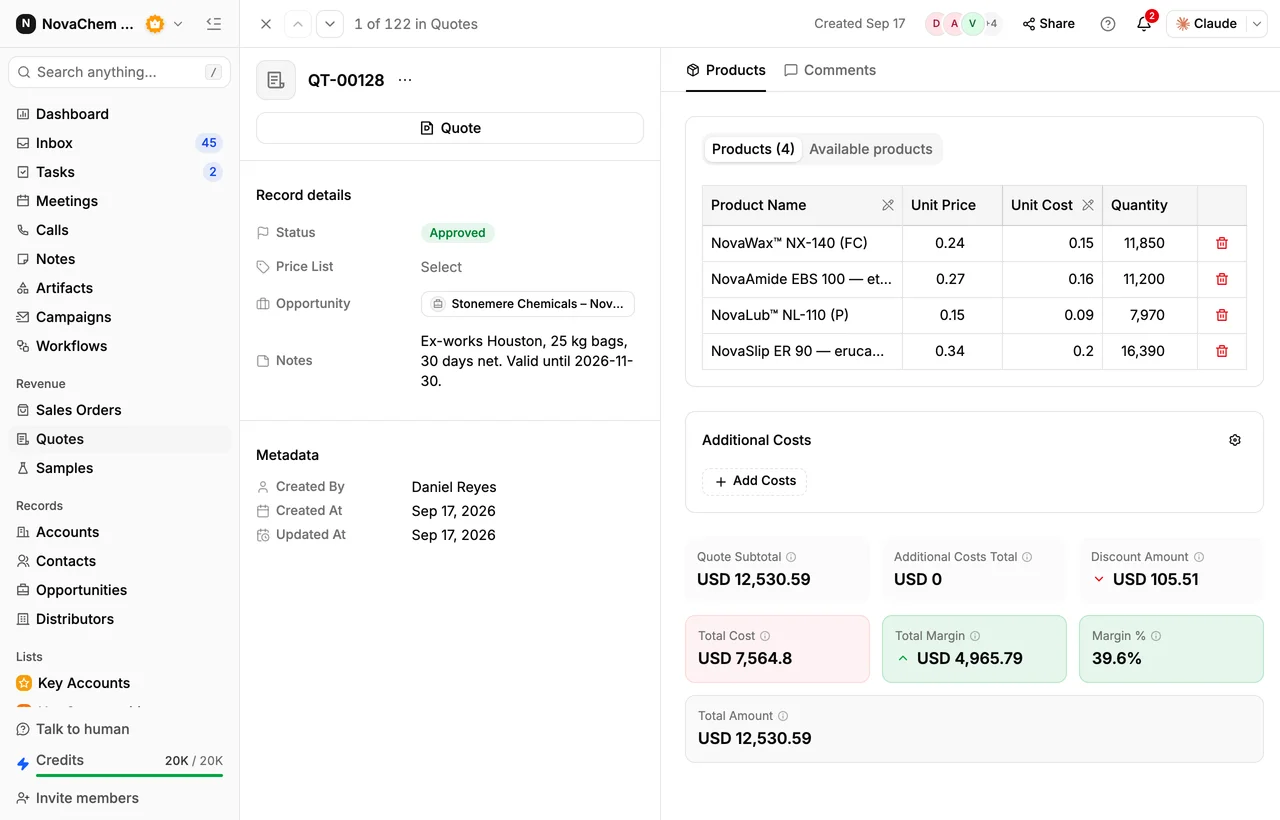The height and width of the screenshot is (820, 1280).
Task: Open the QT-00128 more options menu
Action: (x=405, y=80)
